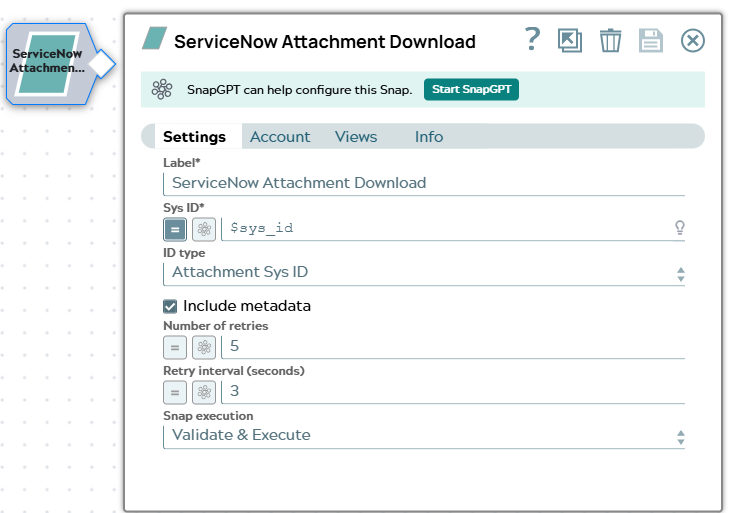
Task: Click SnapGPT icon for Retry interval
Action: click(x=204, y=392)
